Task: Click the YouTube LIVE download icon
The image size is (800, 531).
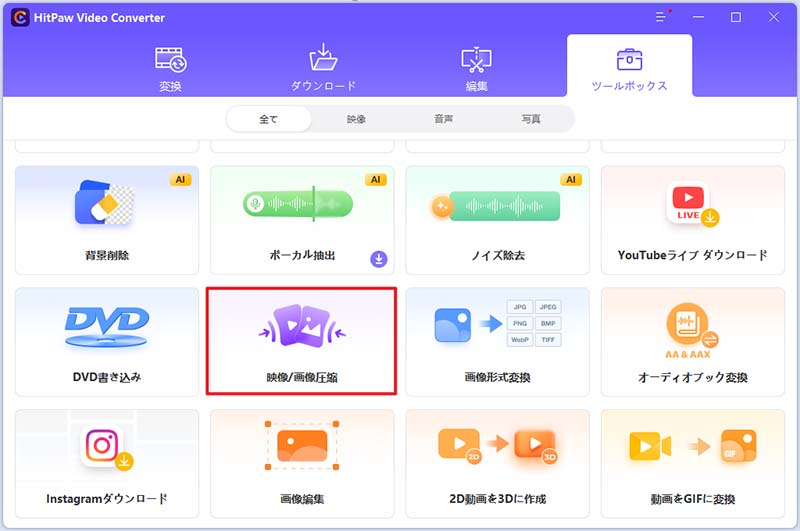Action: [x=692, y=204]
